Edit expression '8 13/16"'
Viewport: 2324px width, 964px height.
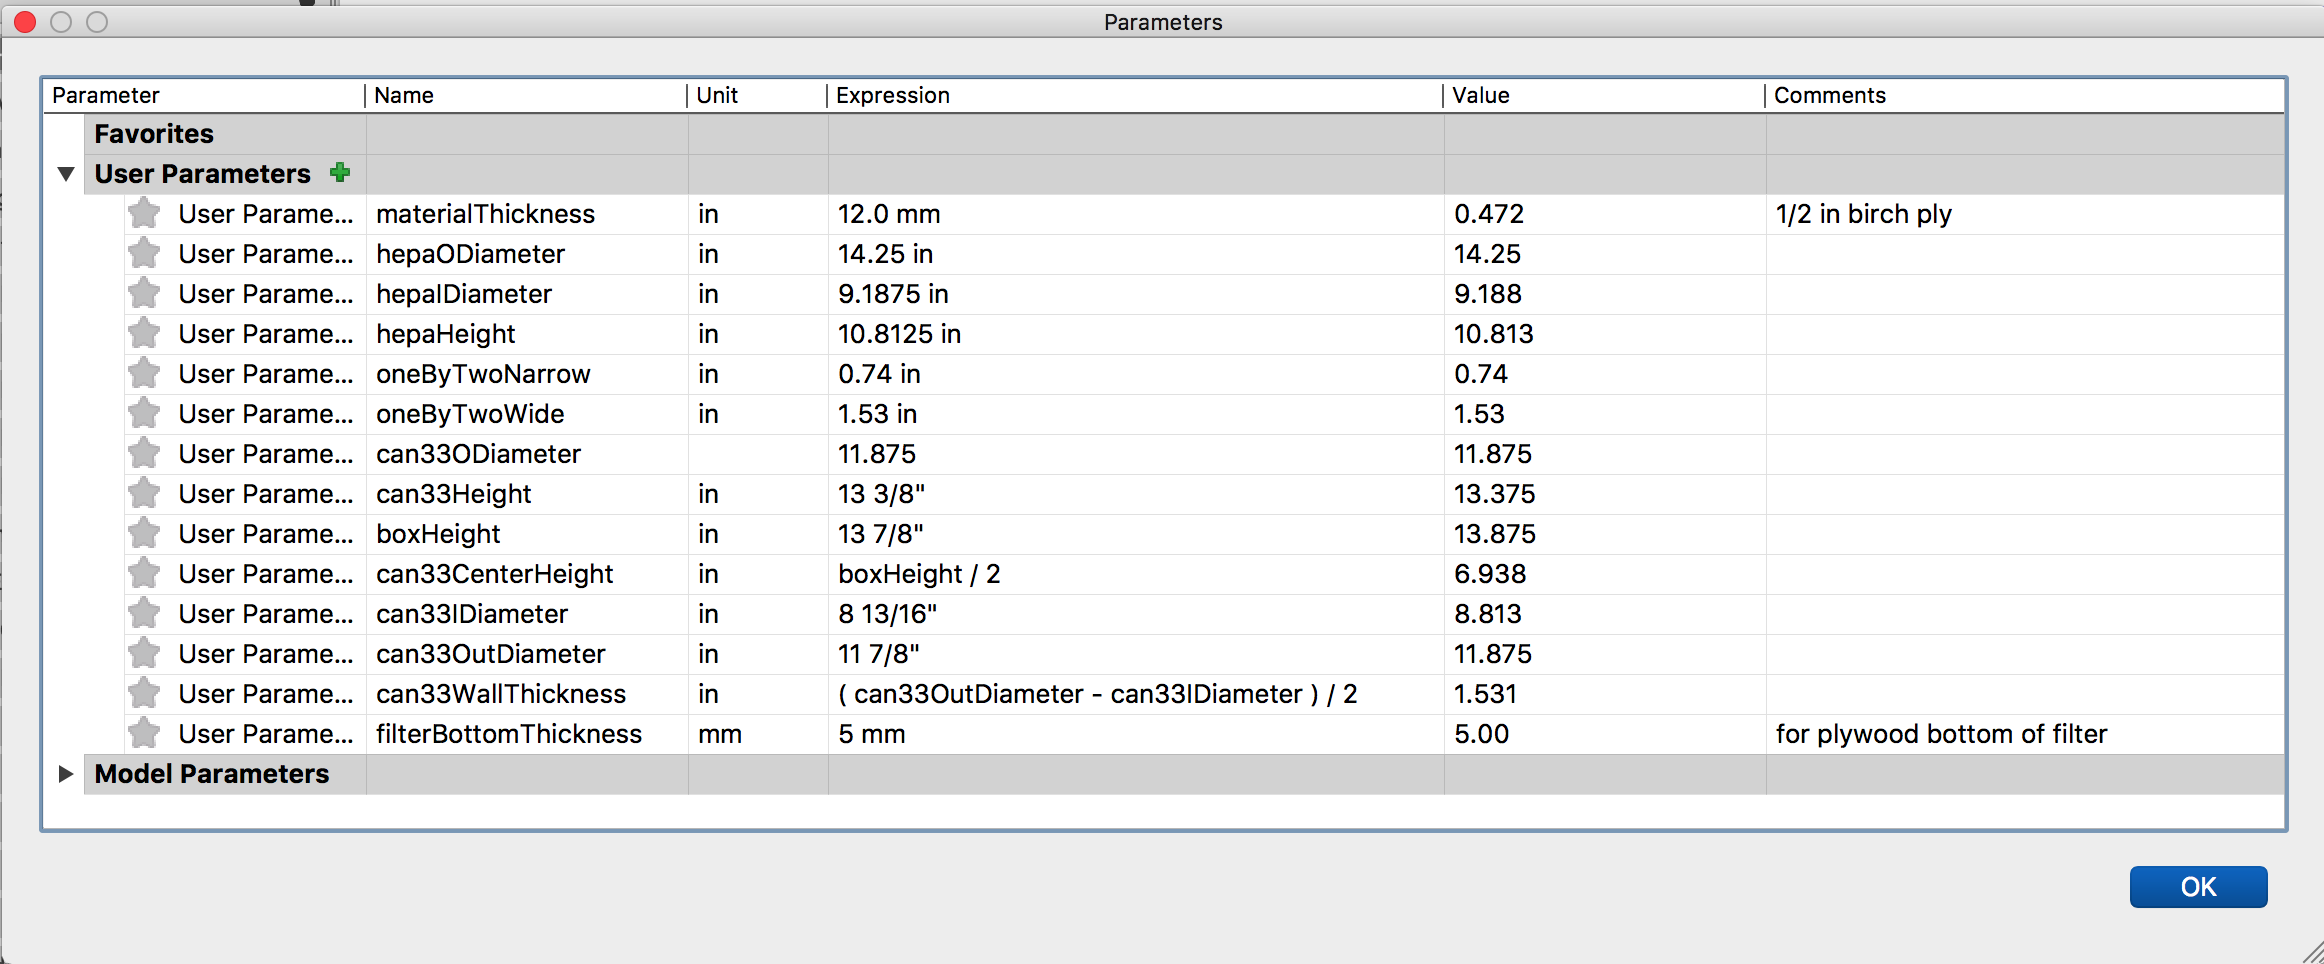[1136, 614]
